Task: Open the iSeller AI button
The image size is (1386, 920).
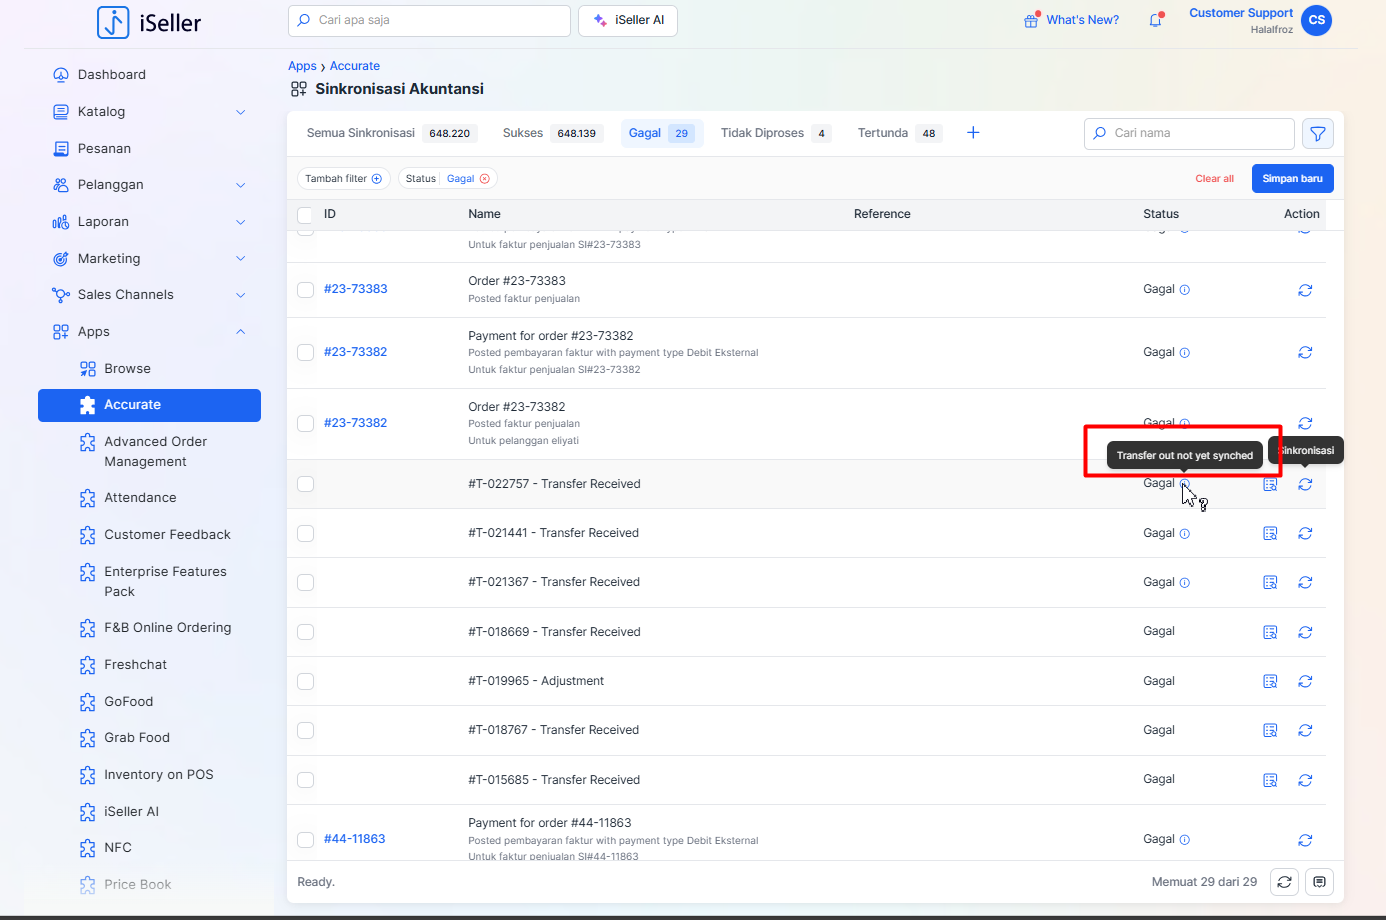Action: coord(628,20)
